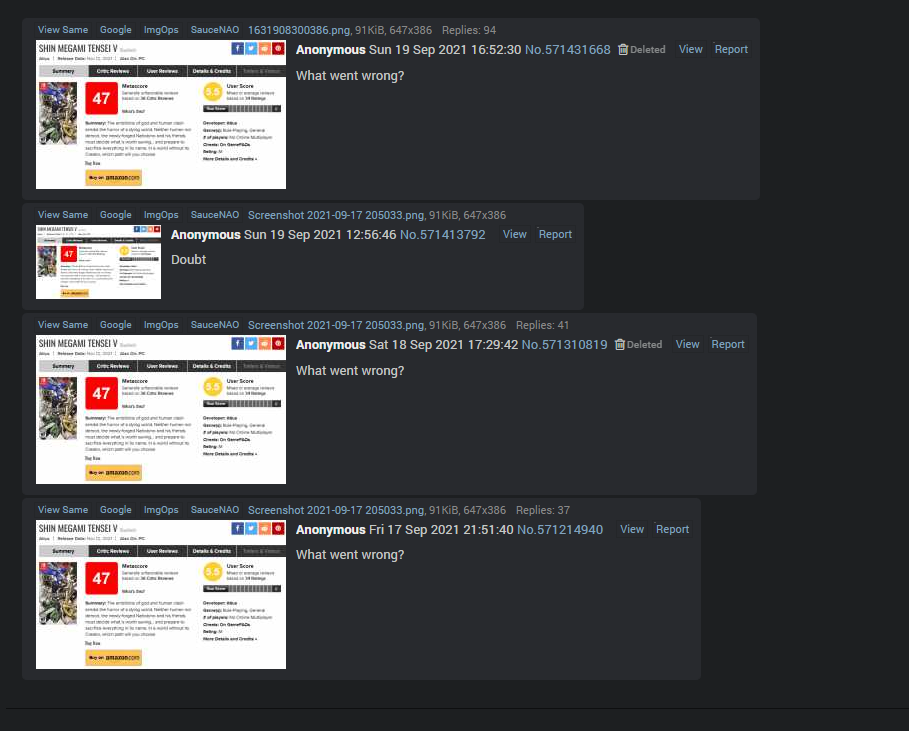
Task: Open the file link of the Doubt post
Action: (336, 215)
